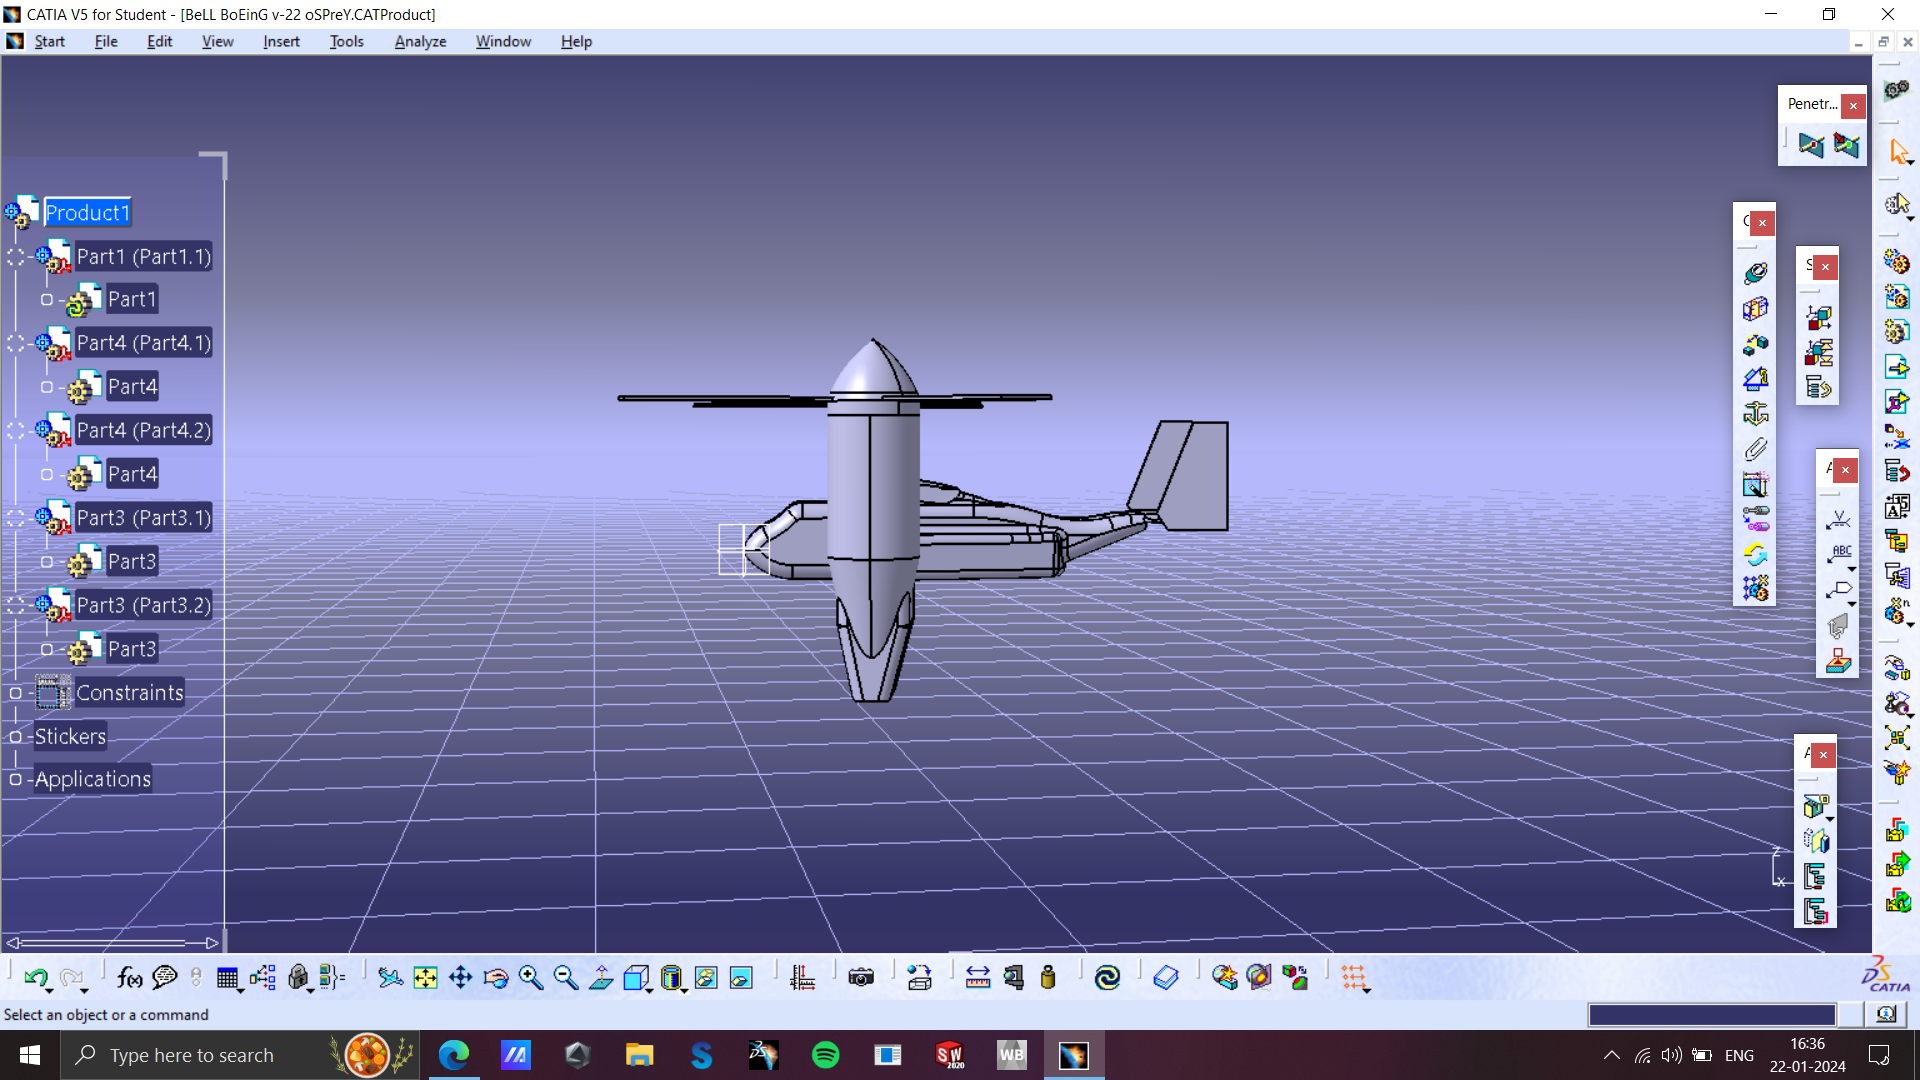Click the Fly mode airplane icon
This screenshot has width=1920, height=1080.
pyautogui.click(x=390, y=977)
